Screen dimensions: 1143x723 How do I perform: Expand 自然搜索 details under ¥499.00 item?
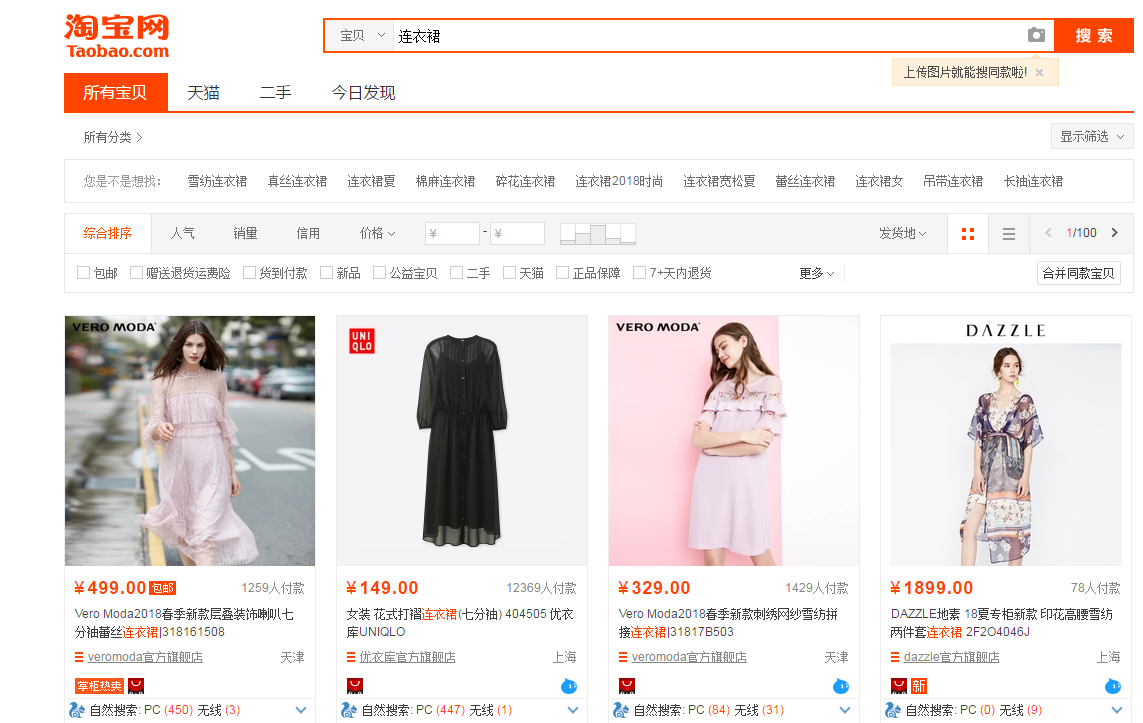[301, 710]
